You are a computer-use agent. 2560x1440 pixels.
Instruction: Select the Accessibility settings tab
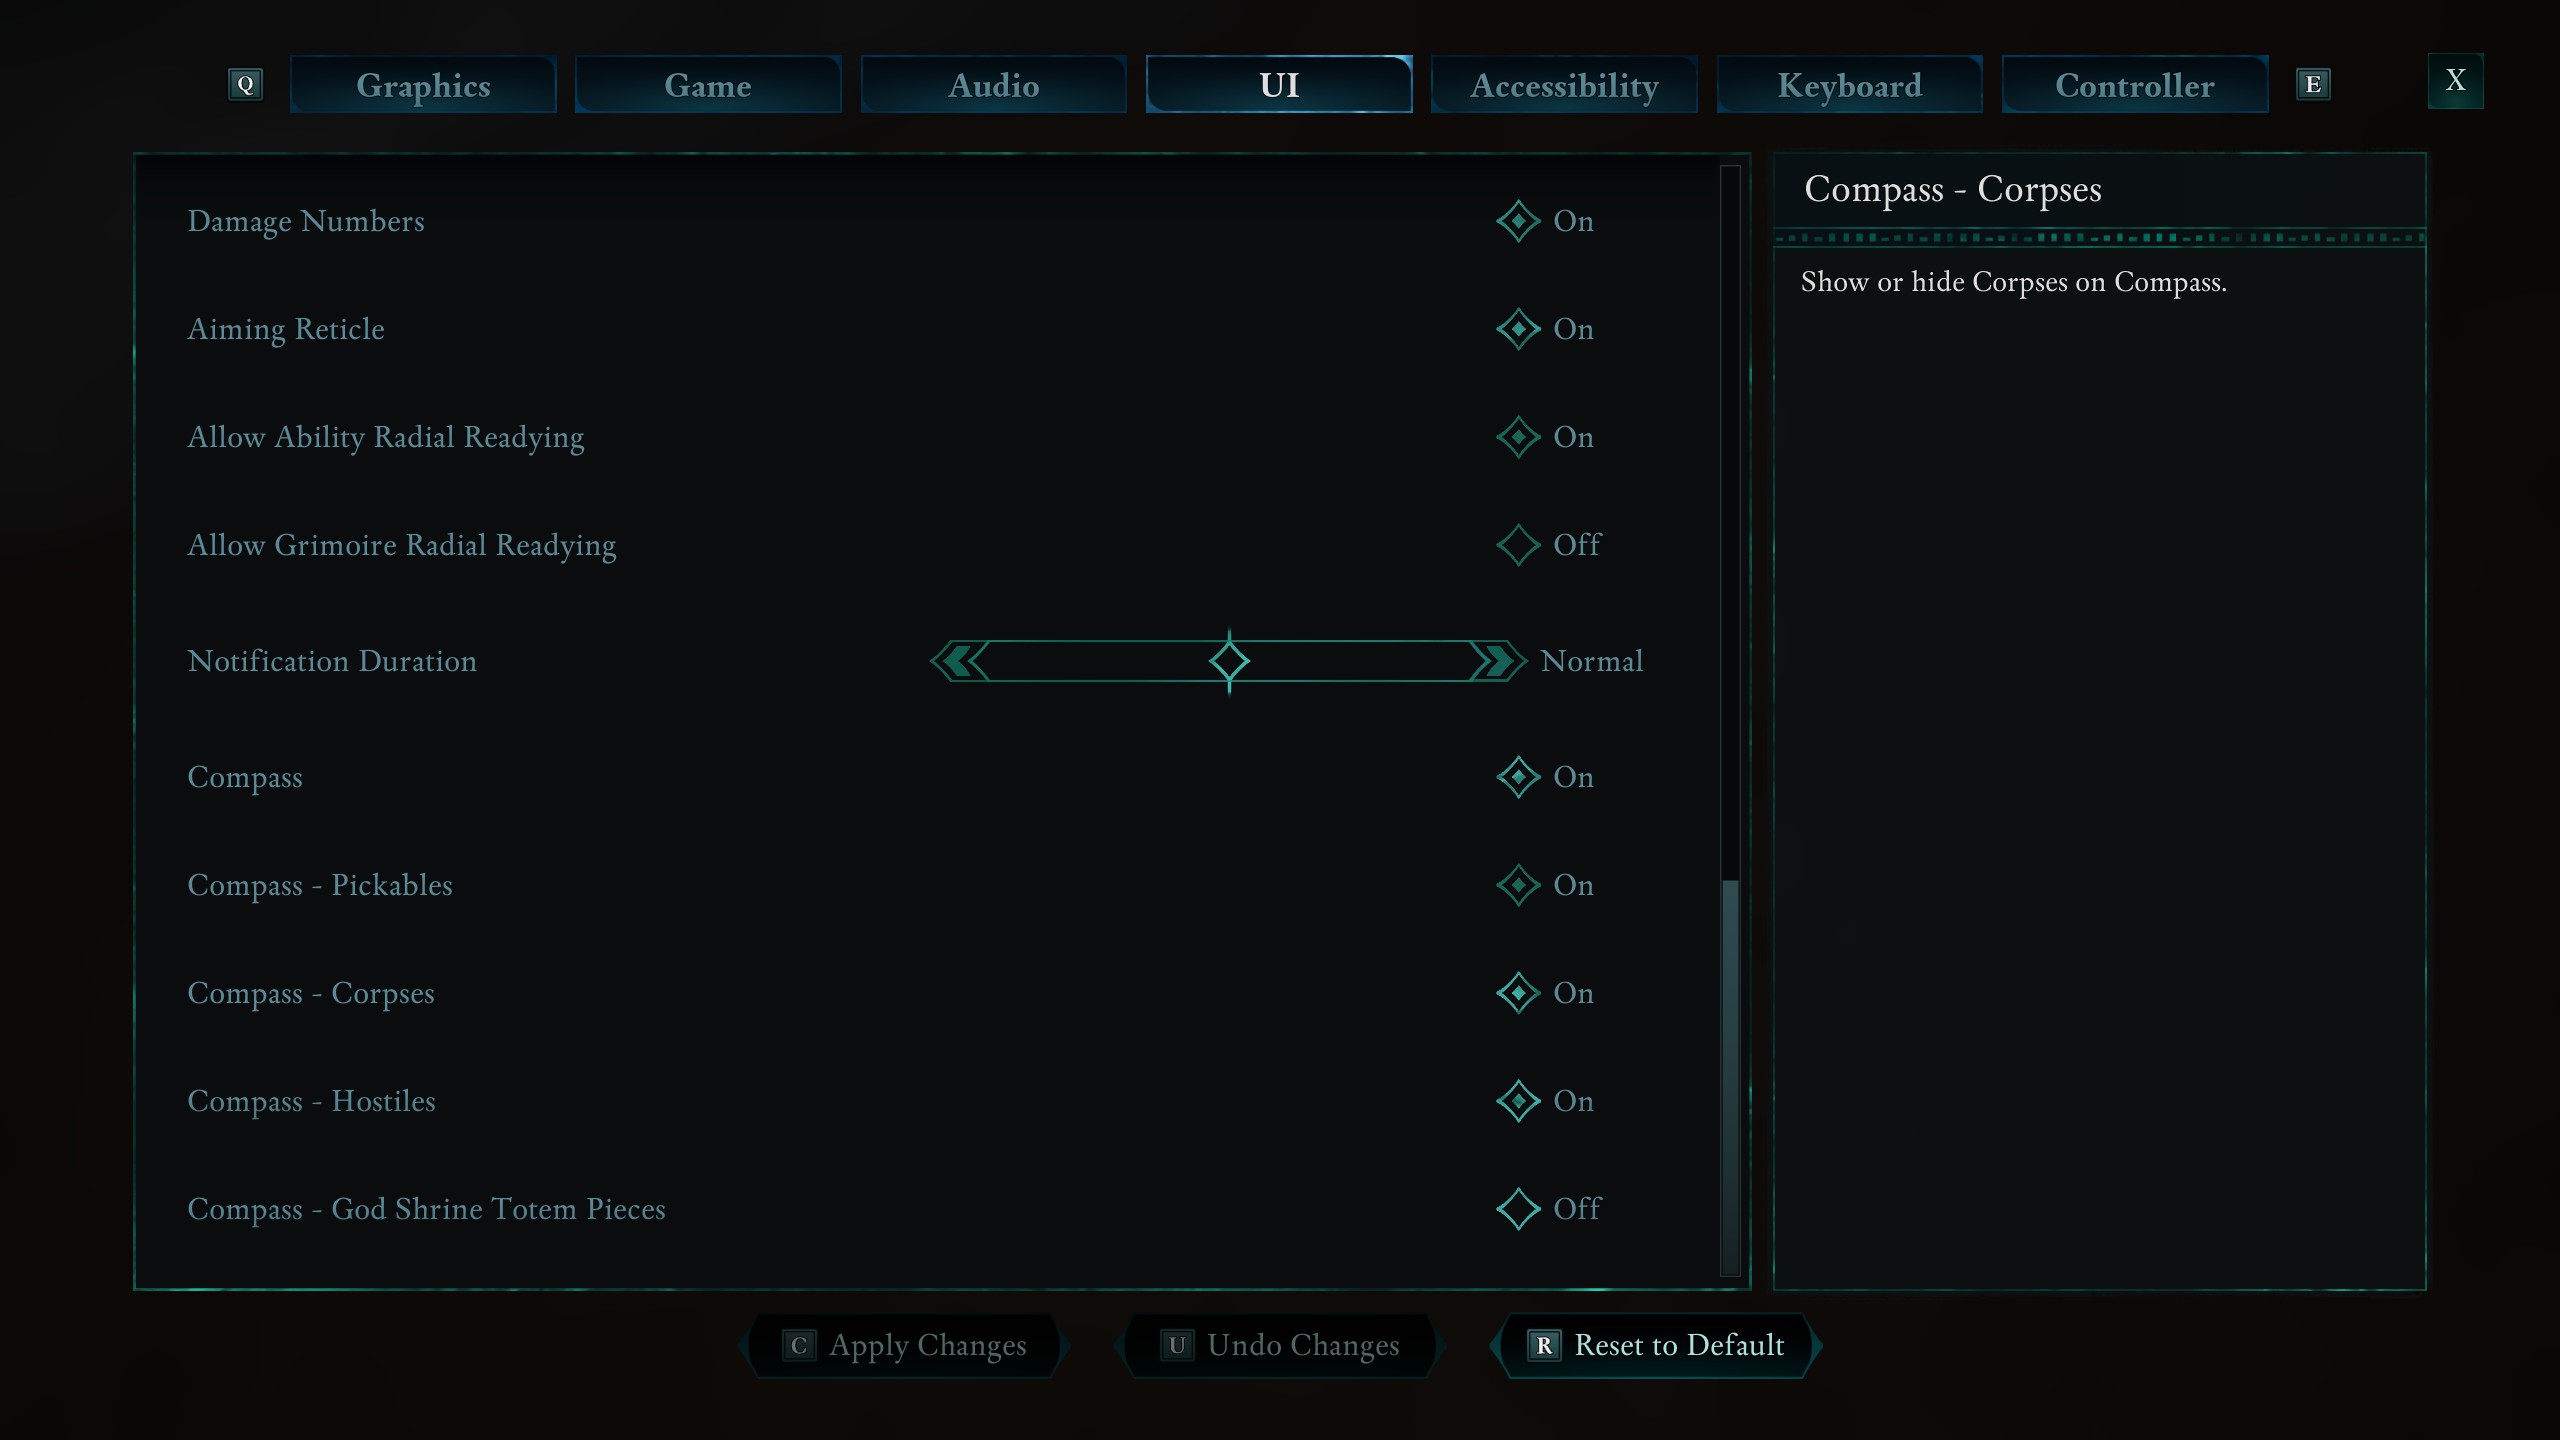point(1563,84)
